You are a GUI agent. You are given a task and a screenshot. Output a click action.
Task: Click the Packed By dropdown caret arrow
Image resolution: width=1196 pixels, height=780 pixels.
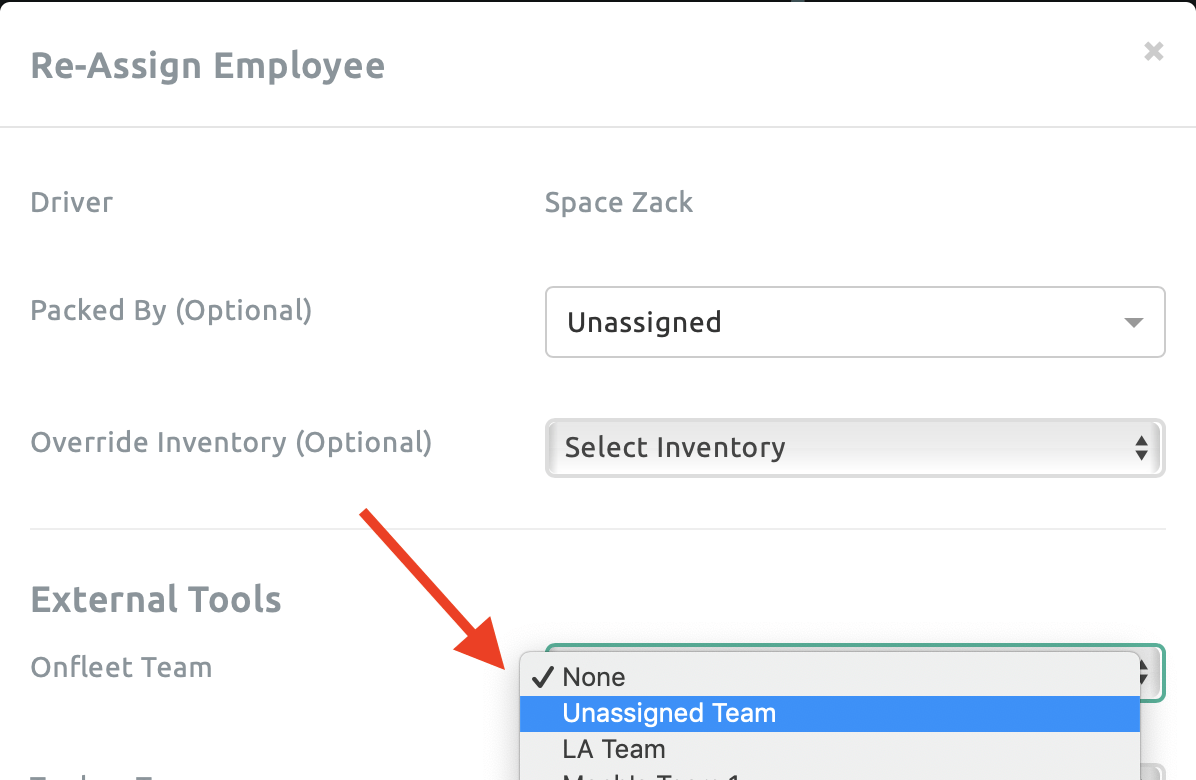(1133, 323)
